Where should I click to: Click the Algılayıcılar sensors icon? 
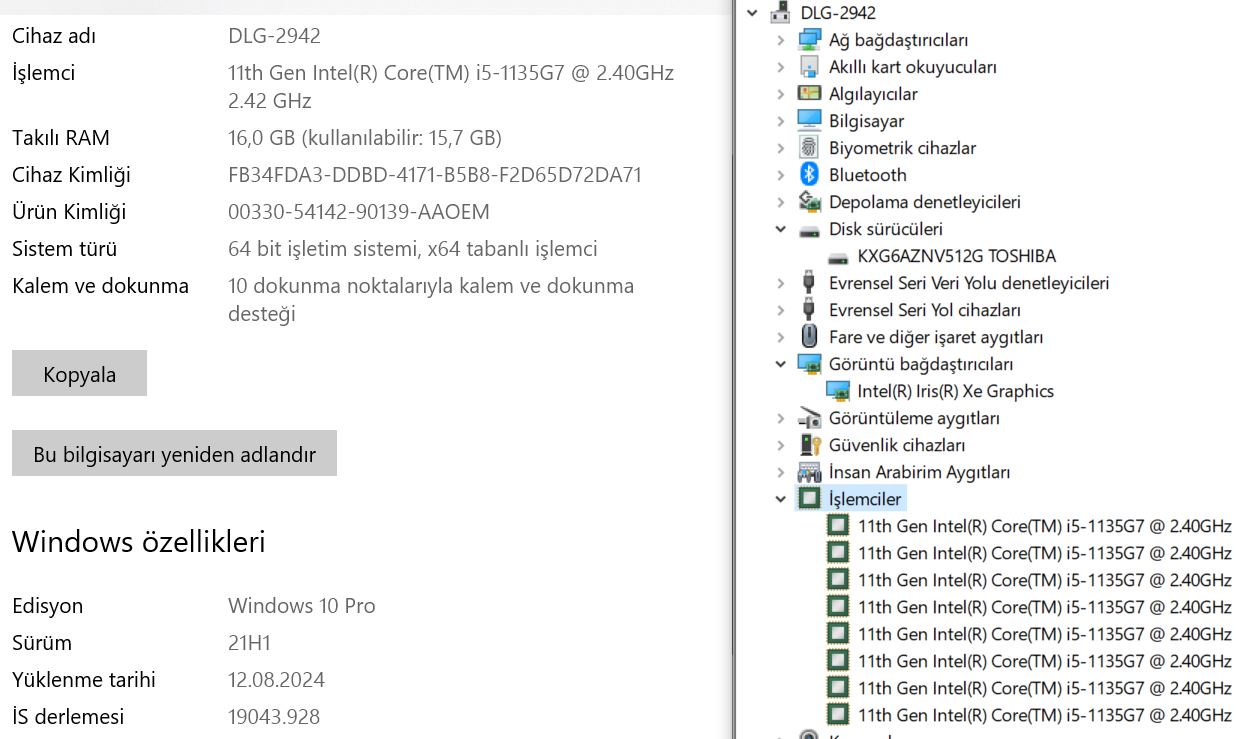click(x=809, y=94)
